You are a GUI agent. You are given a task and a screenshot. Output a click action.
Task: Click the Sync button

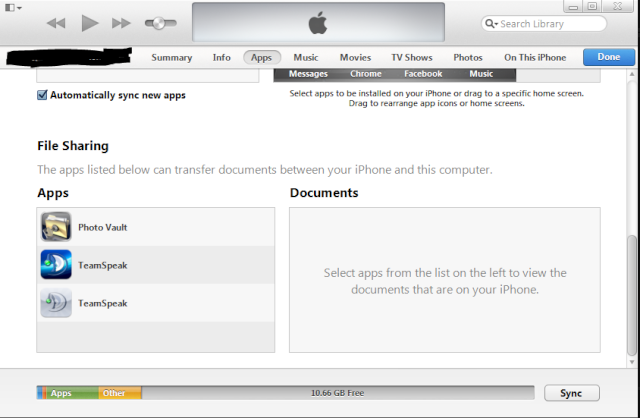[571, 393]
